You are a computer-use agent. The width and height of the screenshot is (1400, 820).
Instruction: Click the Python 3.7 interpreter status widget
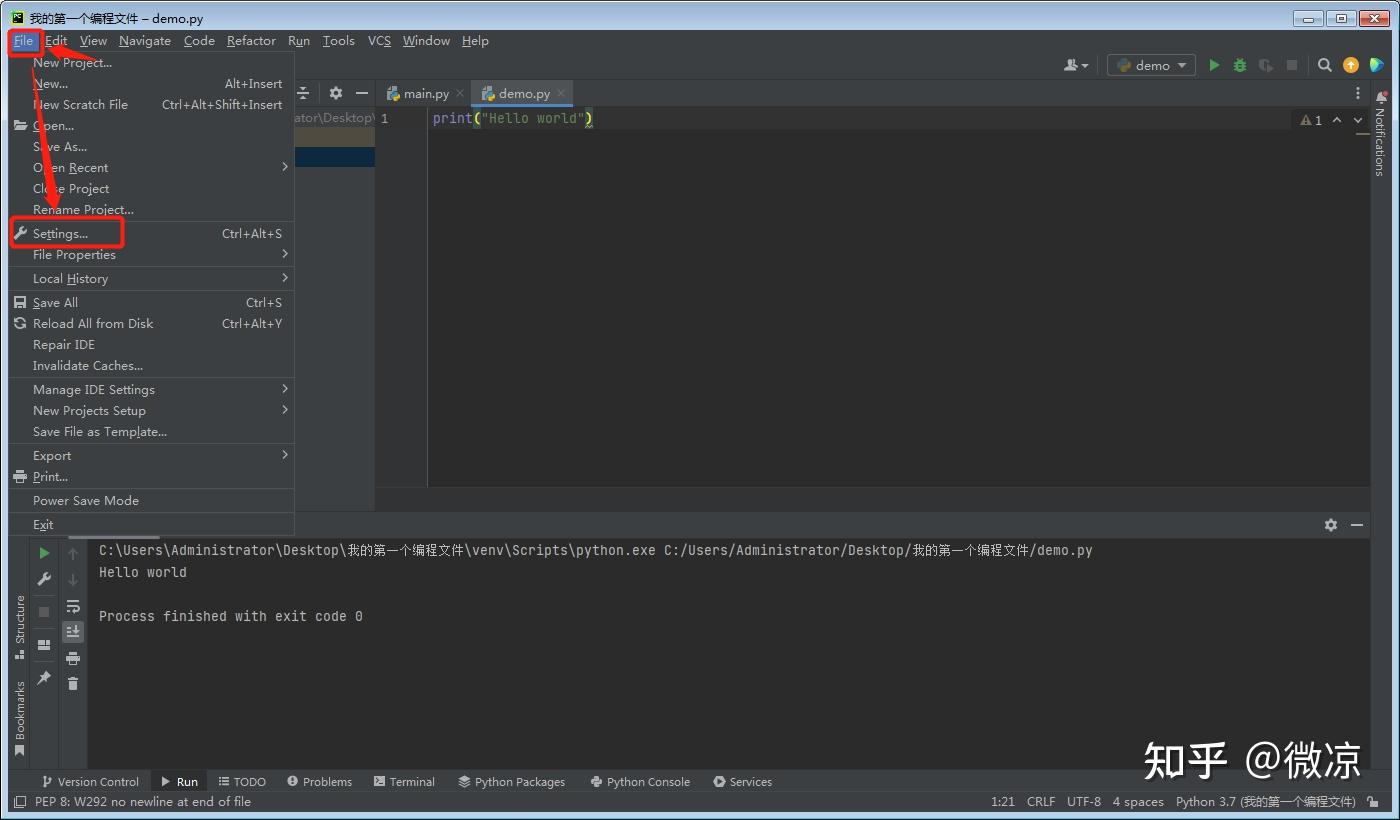(x=1265, y=802)
